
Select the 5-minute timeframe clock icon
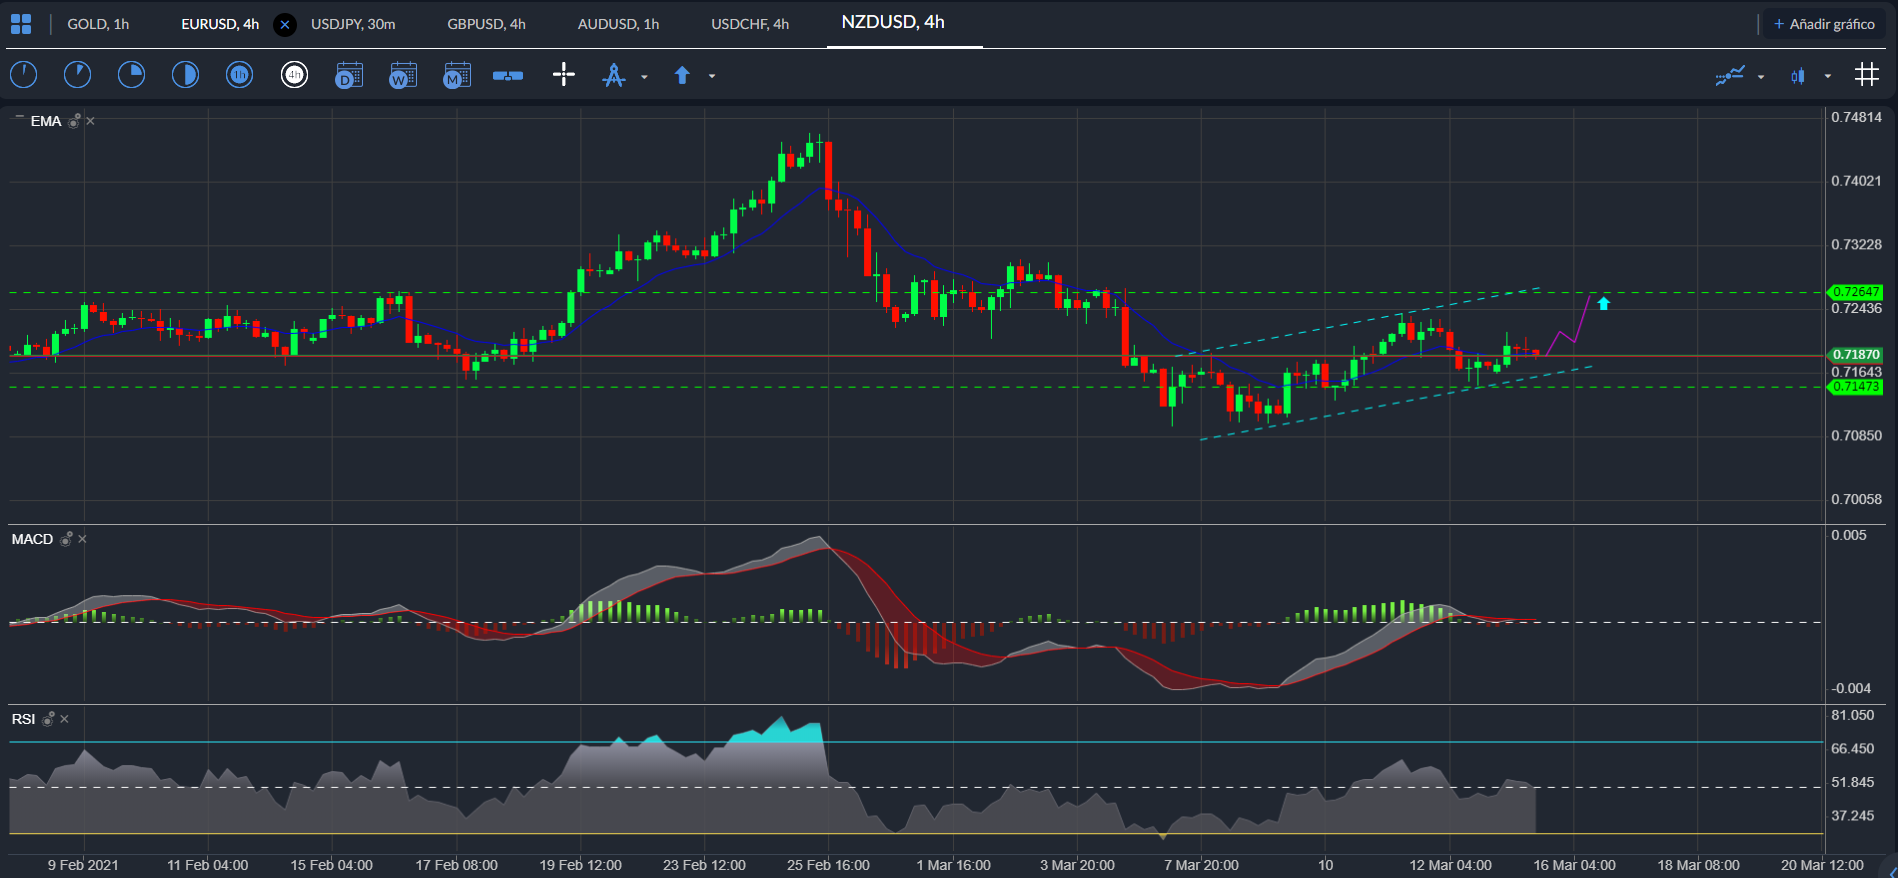tap(77, 75)
